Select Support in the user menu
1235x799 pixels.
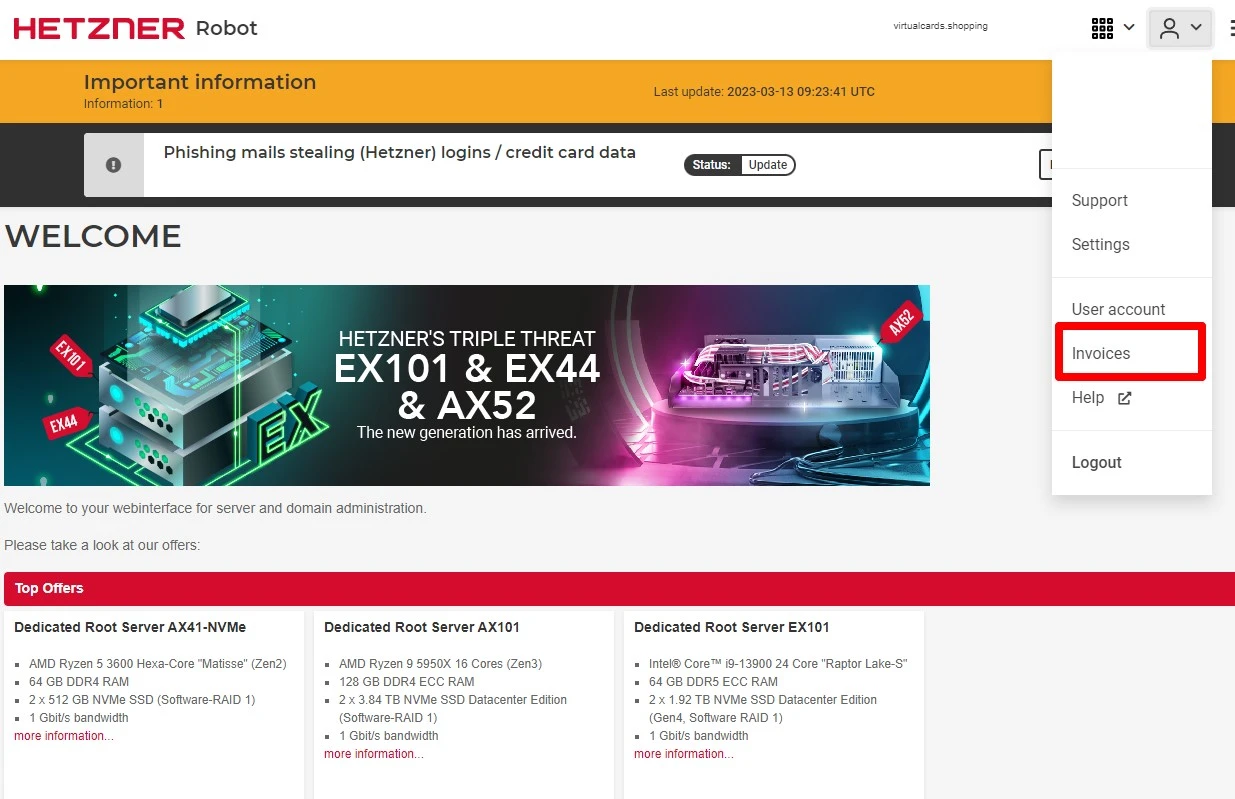[1099, 200]
